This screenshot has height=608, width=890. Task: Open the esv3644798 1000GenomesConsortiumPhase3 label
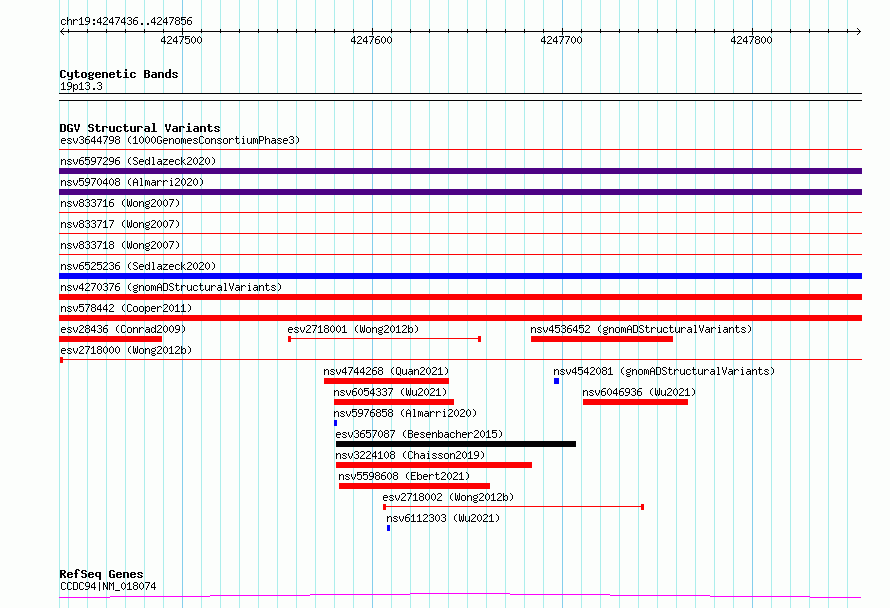pyautogui.click(x=180, y=140)
